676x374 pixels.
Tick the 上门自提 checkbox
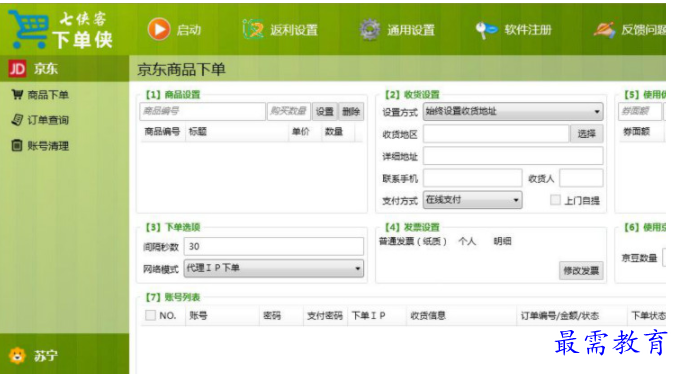point(555,199)
